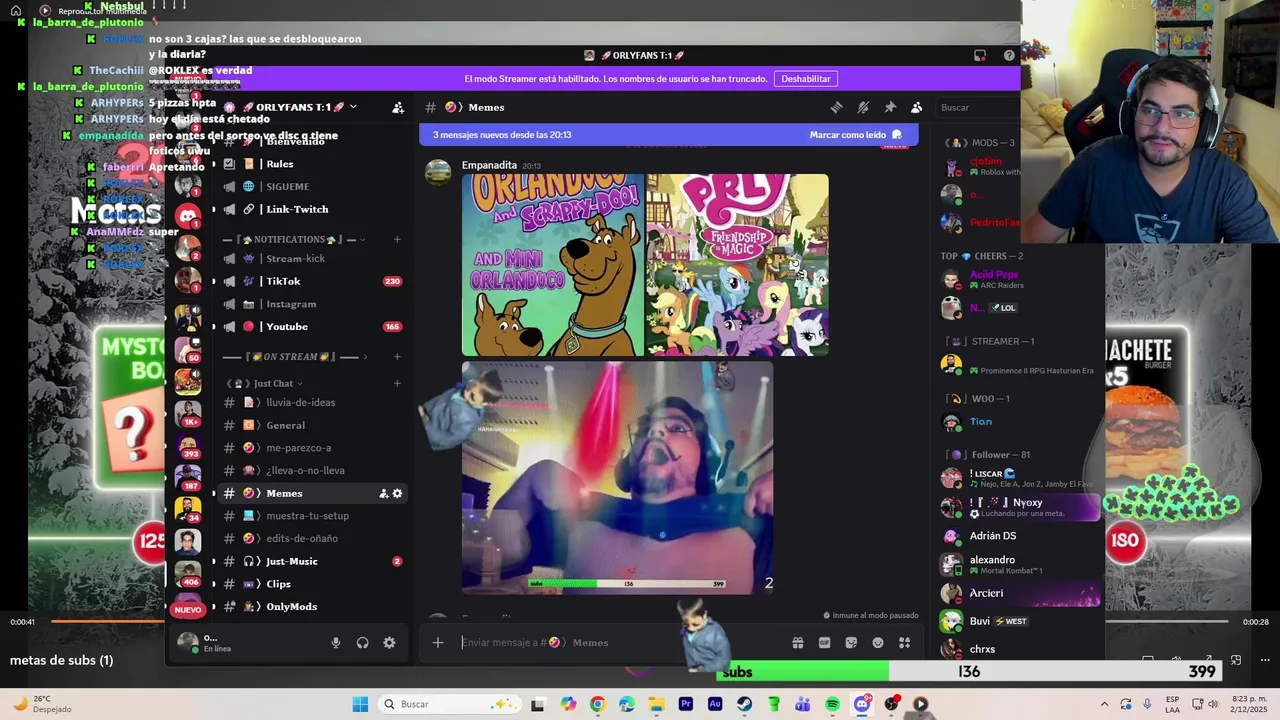This screenshot has height=720, width=1280.
Task: Open sticker picker in message bar
Action: [x=851, y=642]
